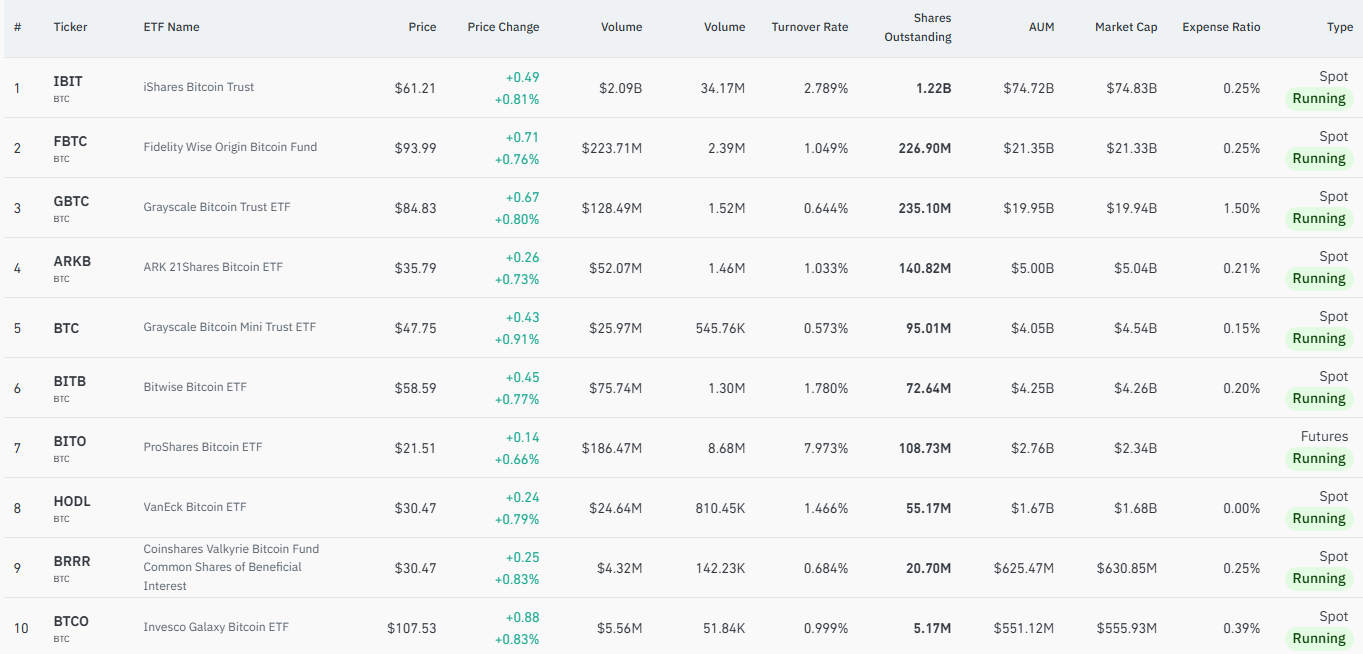This screenshot has height=654, width=1363.
Task: Sort by ETF Name column header
Action: click(x=171, y=27)
